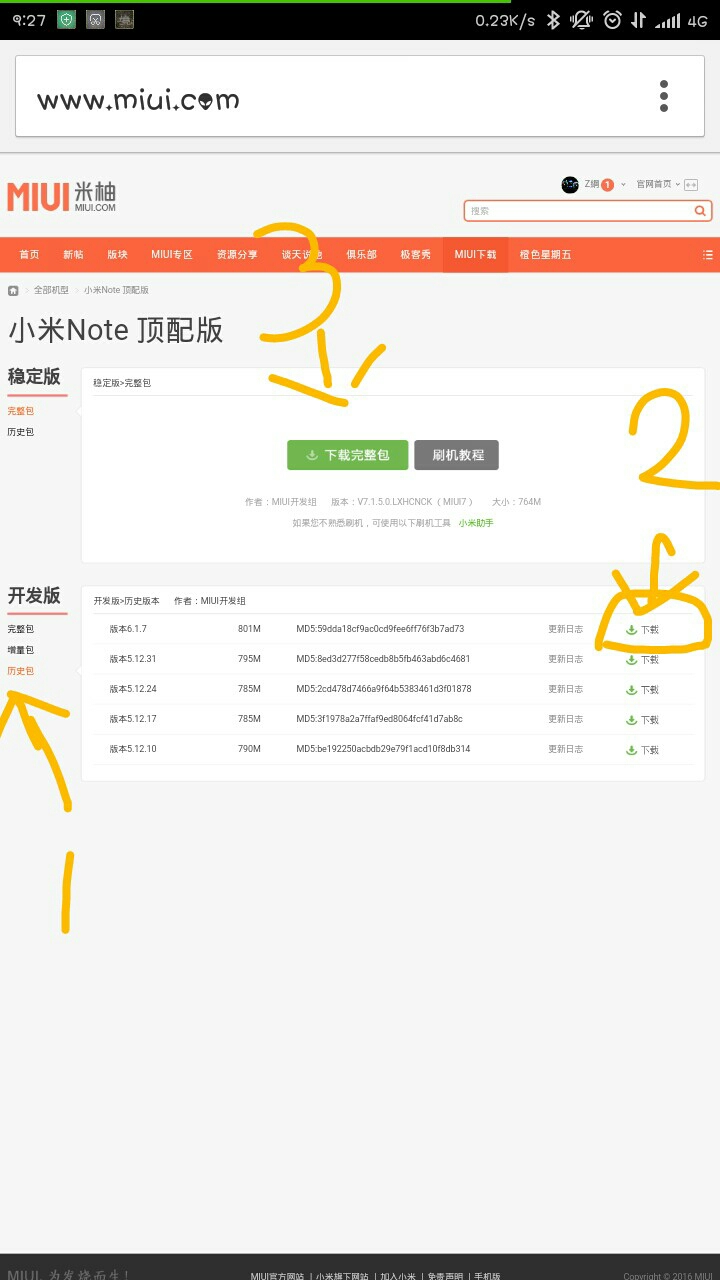Open 更新日志 for version 5.12.24
Screen dimensions: 720x1280
coord(565,689)
